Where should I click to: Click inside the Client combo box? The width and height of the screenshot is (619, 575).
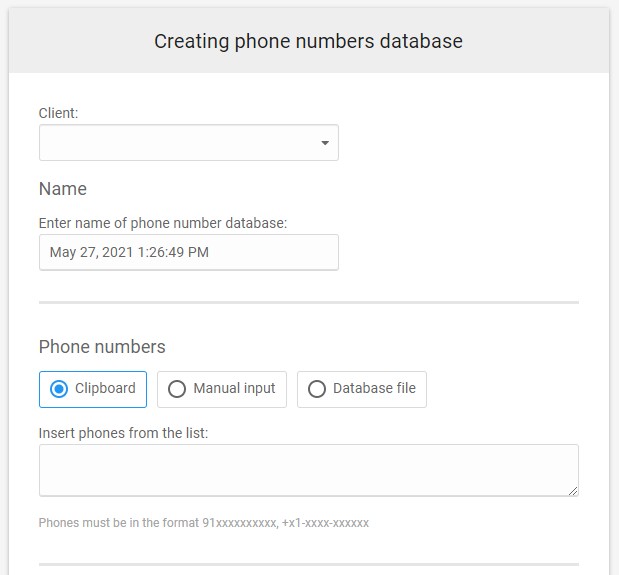click(180, 143)
